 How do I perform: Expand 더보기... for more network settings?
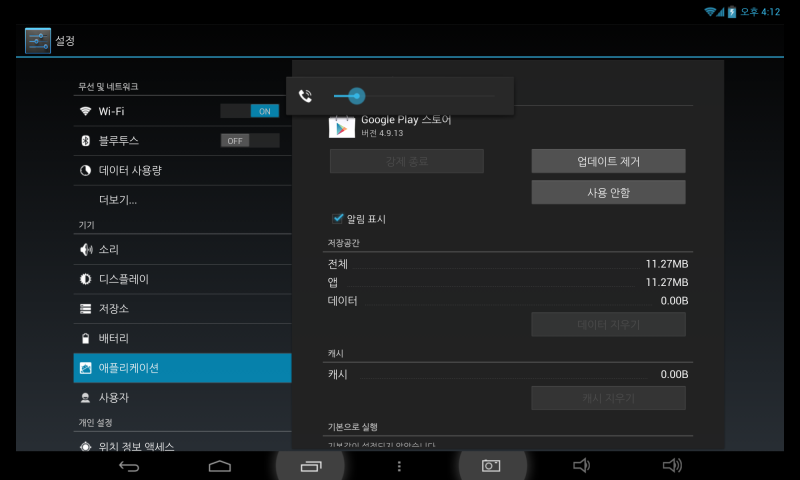[118, 200]
